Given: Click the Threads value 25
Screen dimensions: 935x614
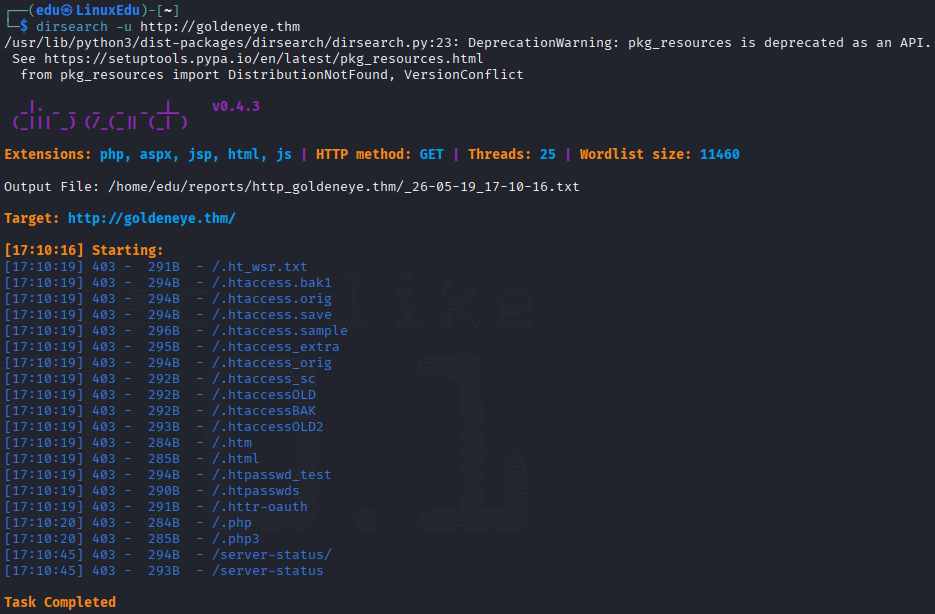Looking at the screenshot, I should point(547,154).
